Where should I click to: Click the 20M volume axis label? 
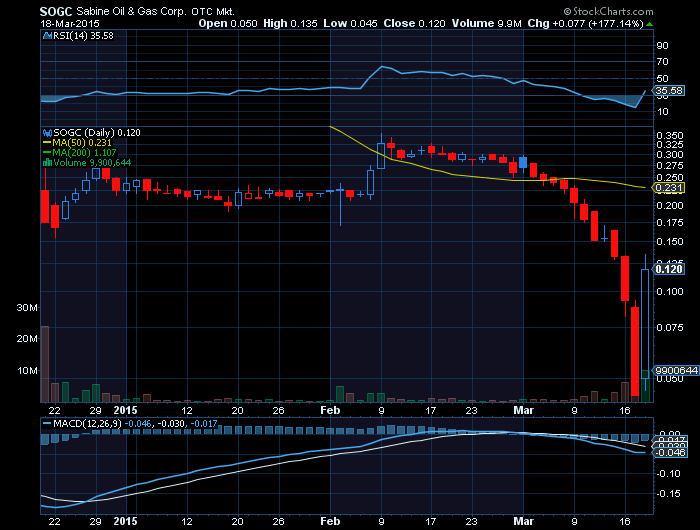(27, 338)
